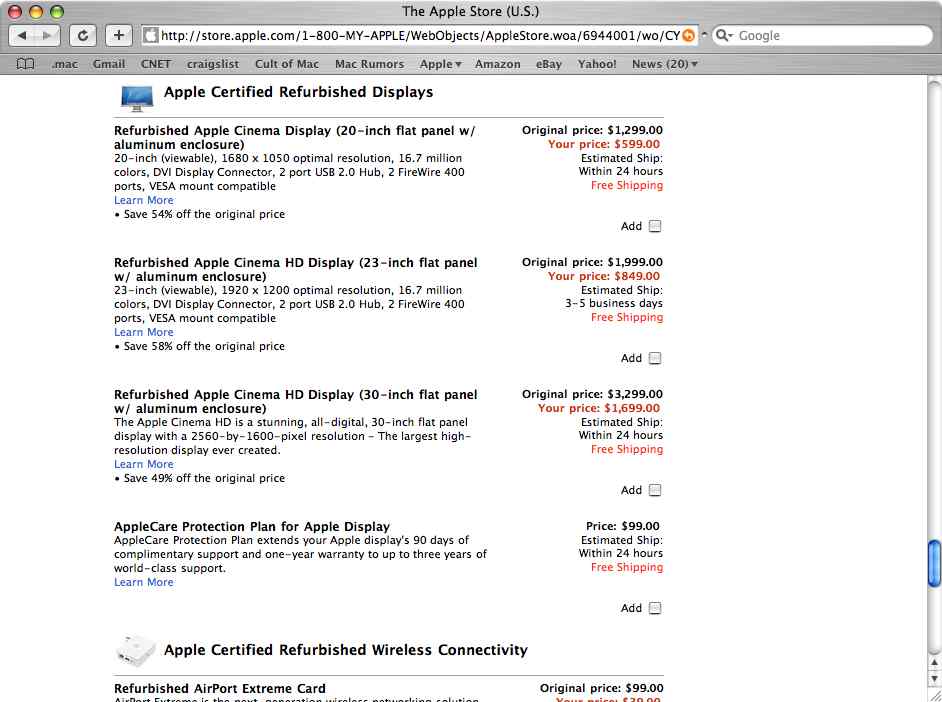Reload the page with the refresh button
942x702 pixels.
coord(83,35)
